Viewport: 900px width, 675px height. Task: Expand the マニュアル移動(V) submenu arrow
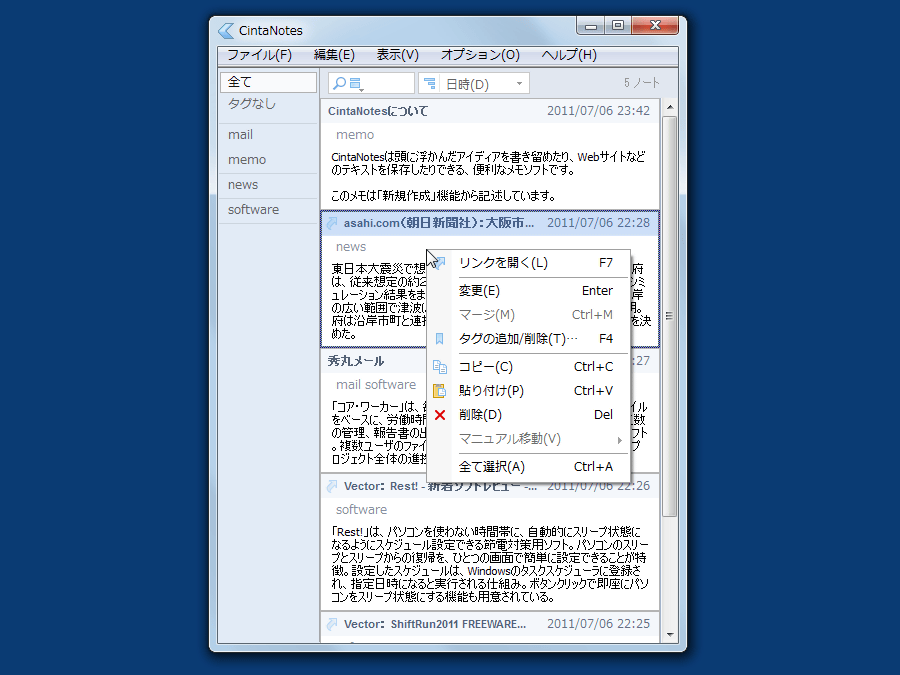click(619, 440)
